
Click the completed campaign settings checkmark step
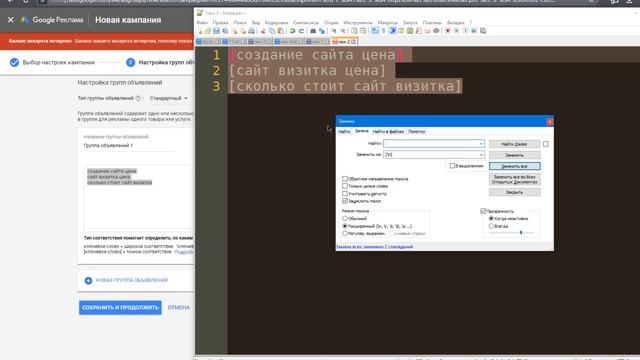click(14, 62)
